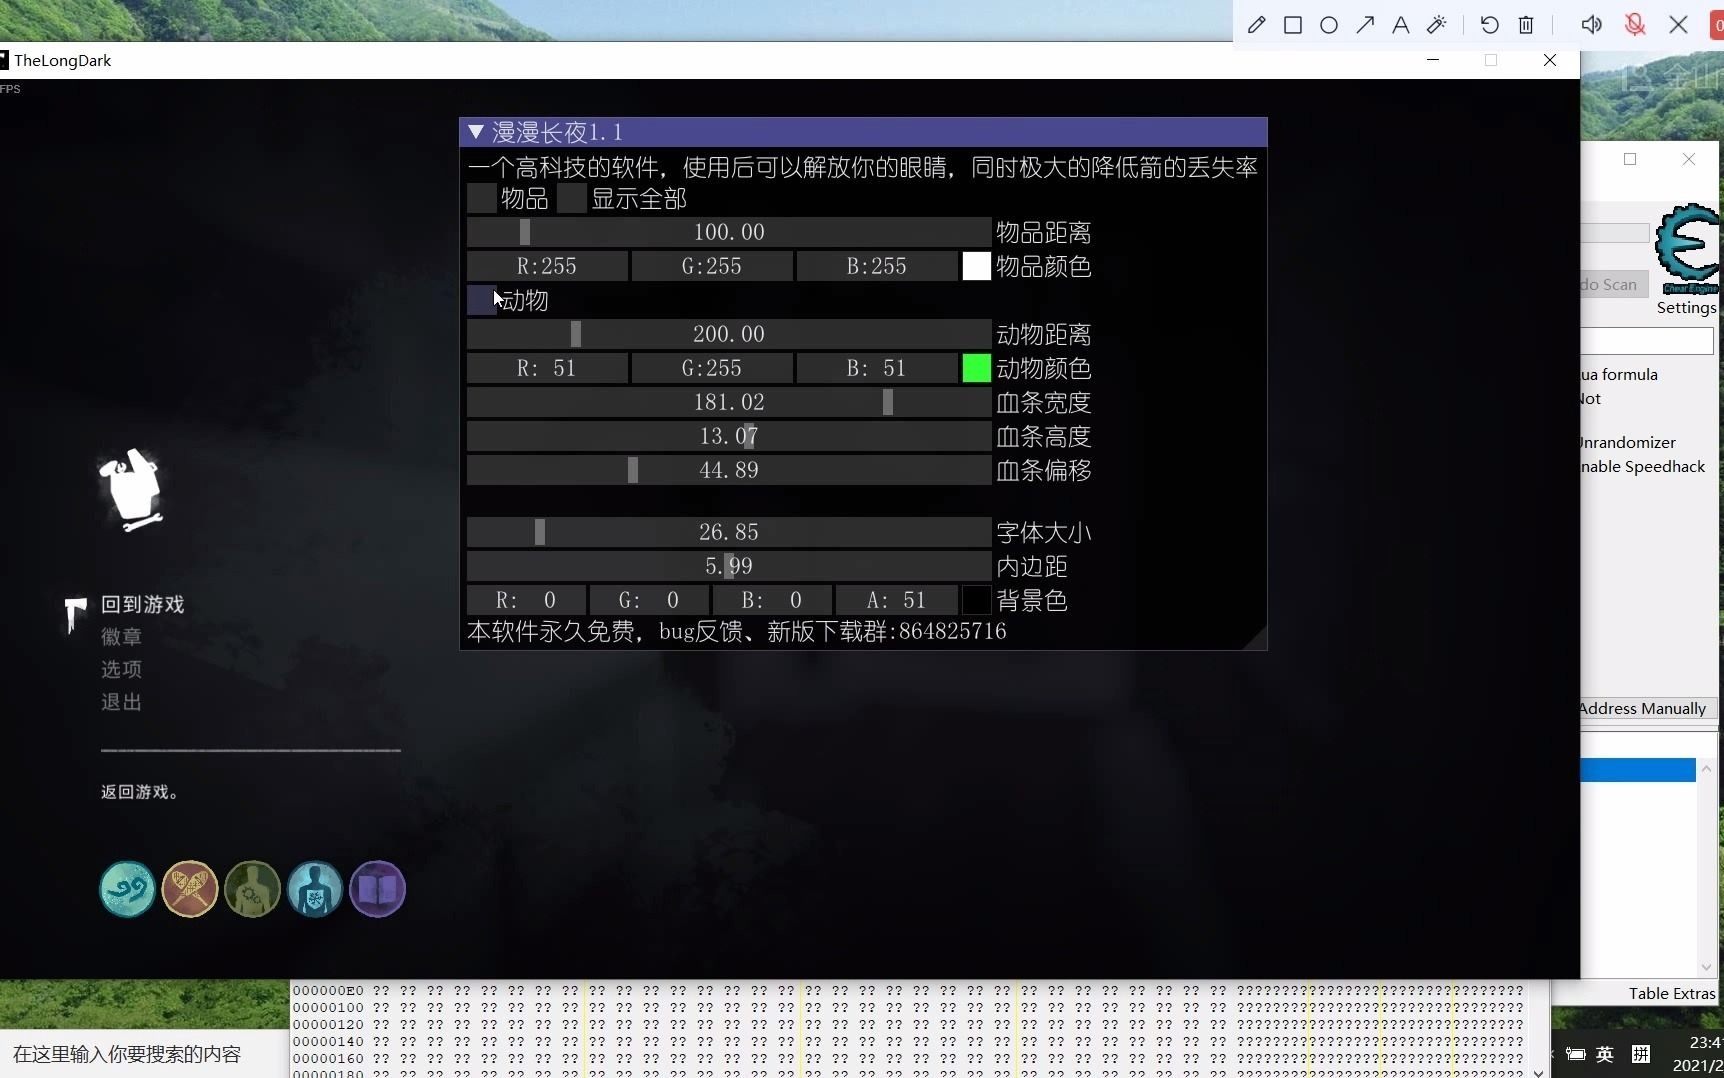1724x1078 pixels.
Task: Select the Arrow annotation tool
Action: 1366,25
